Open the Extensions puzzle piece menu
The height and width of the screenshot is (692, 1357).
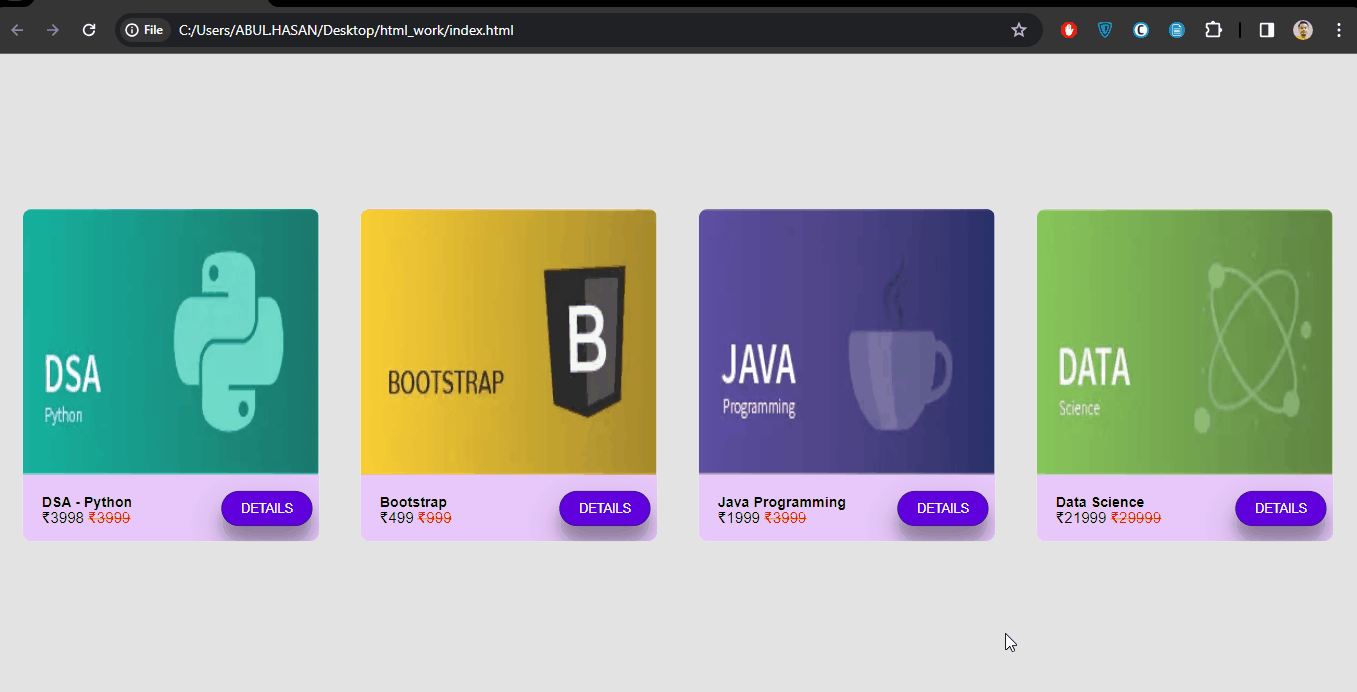(1213, 30)
